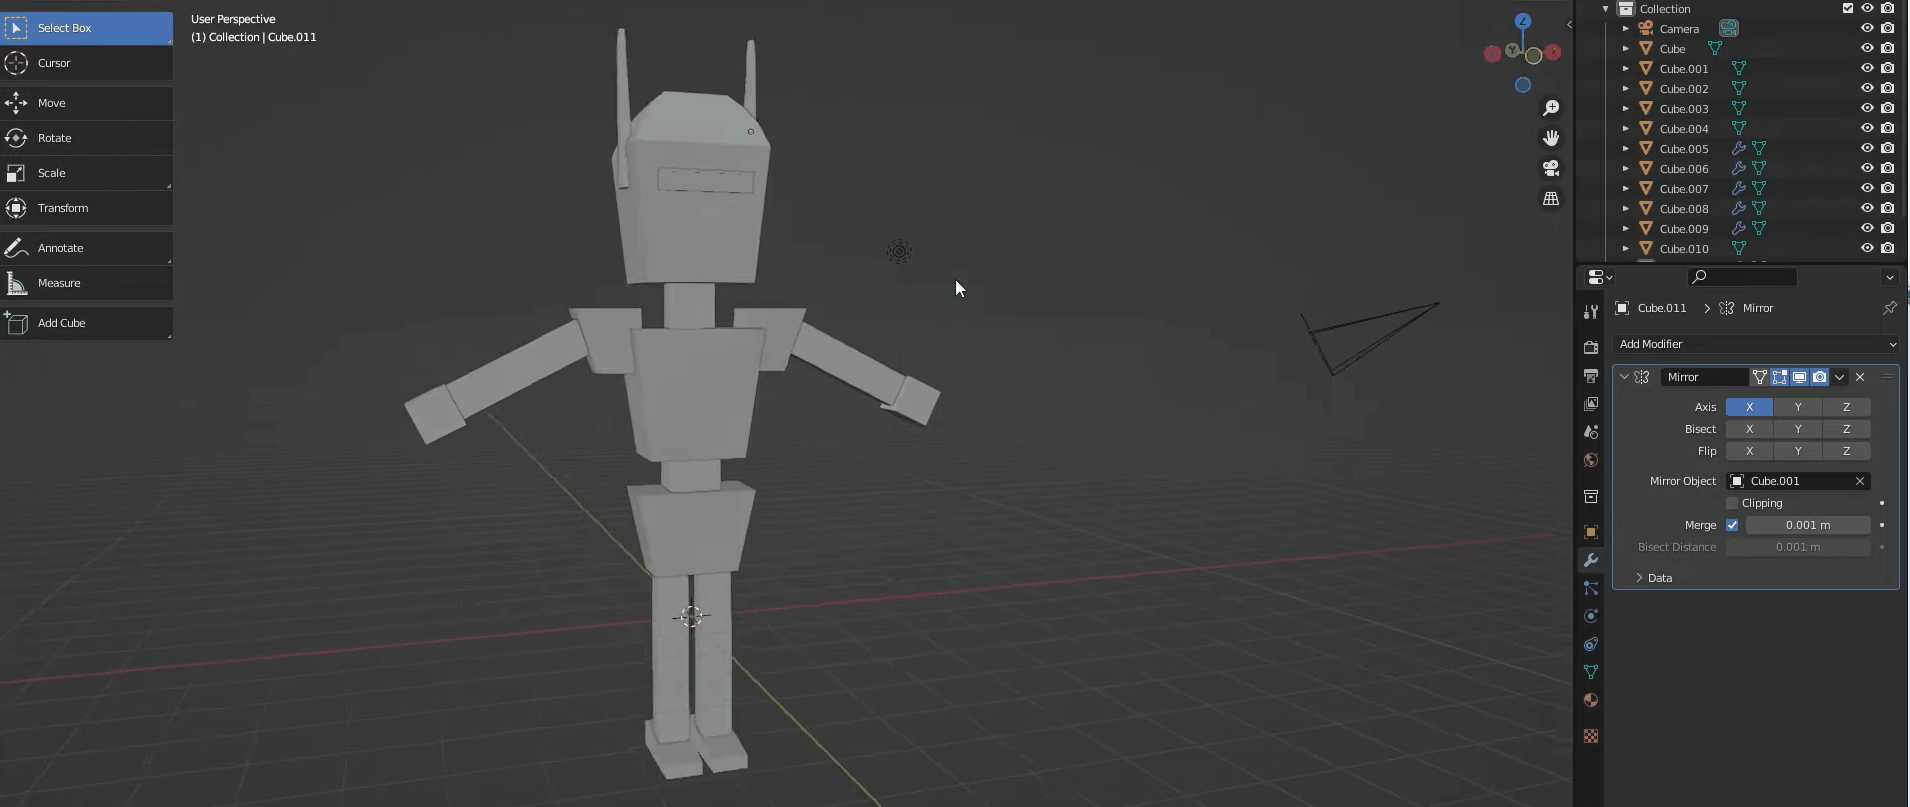Click the zoom magnifier viewport icon
1910x807 pixels.
(x=1551, y=108)
